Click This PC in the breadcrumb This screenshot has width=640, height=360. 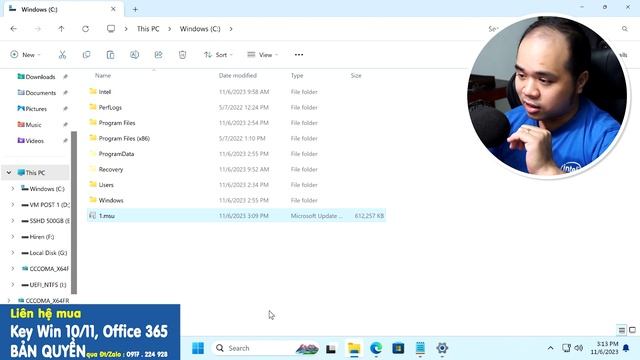[148, 29]
